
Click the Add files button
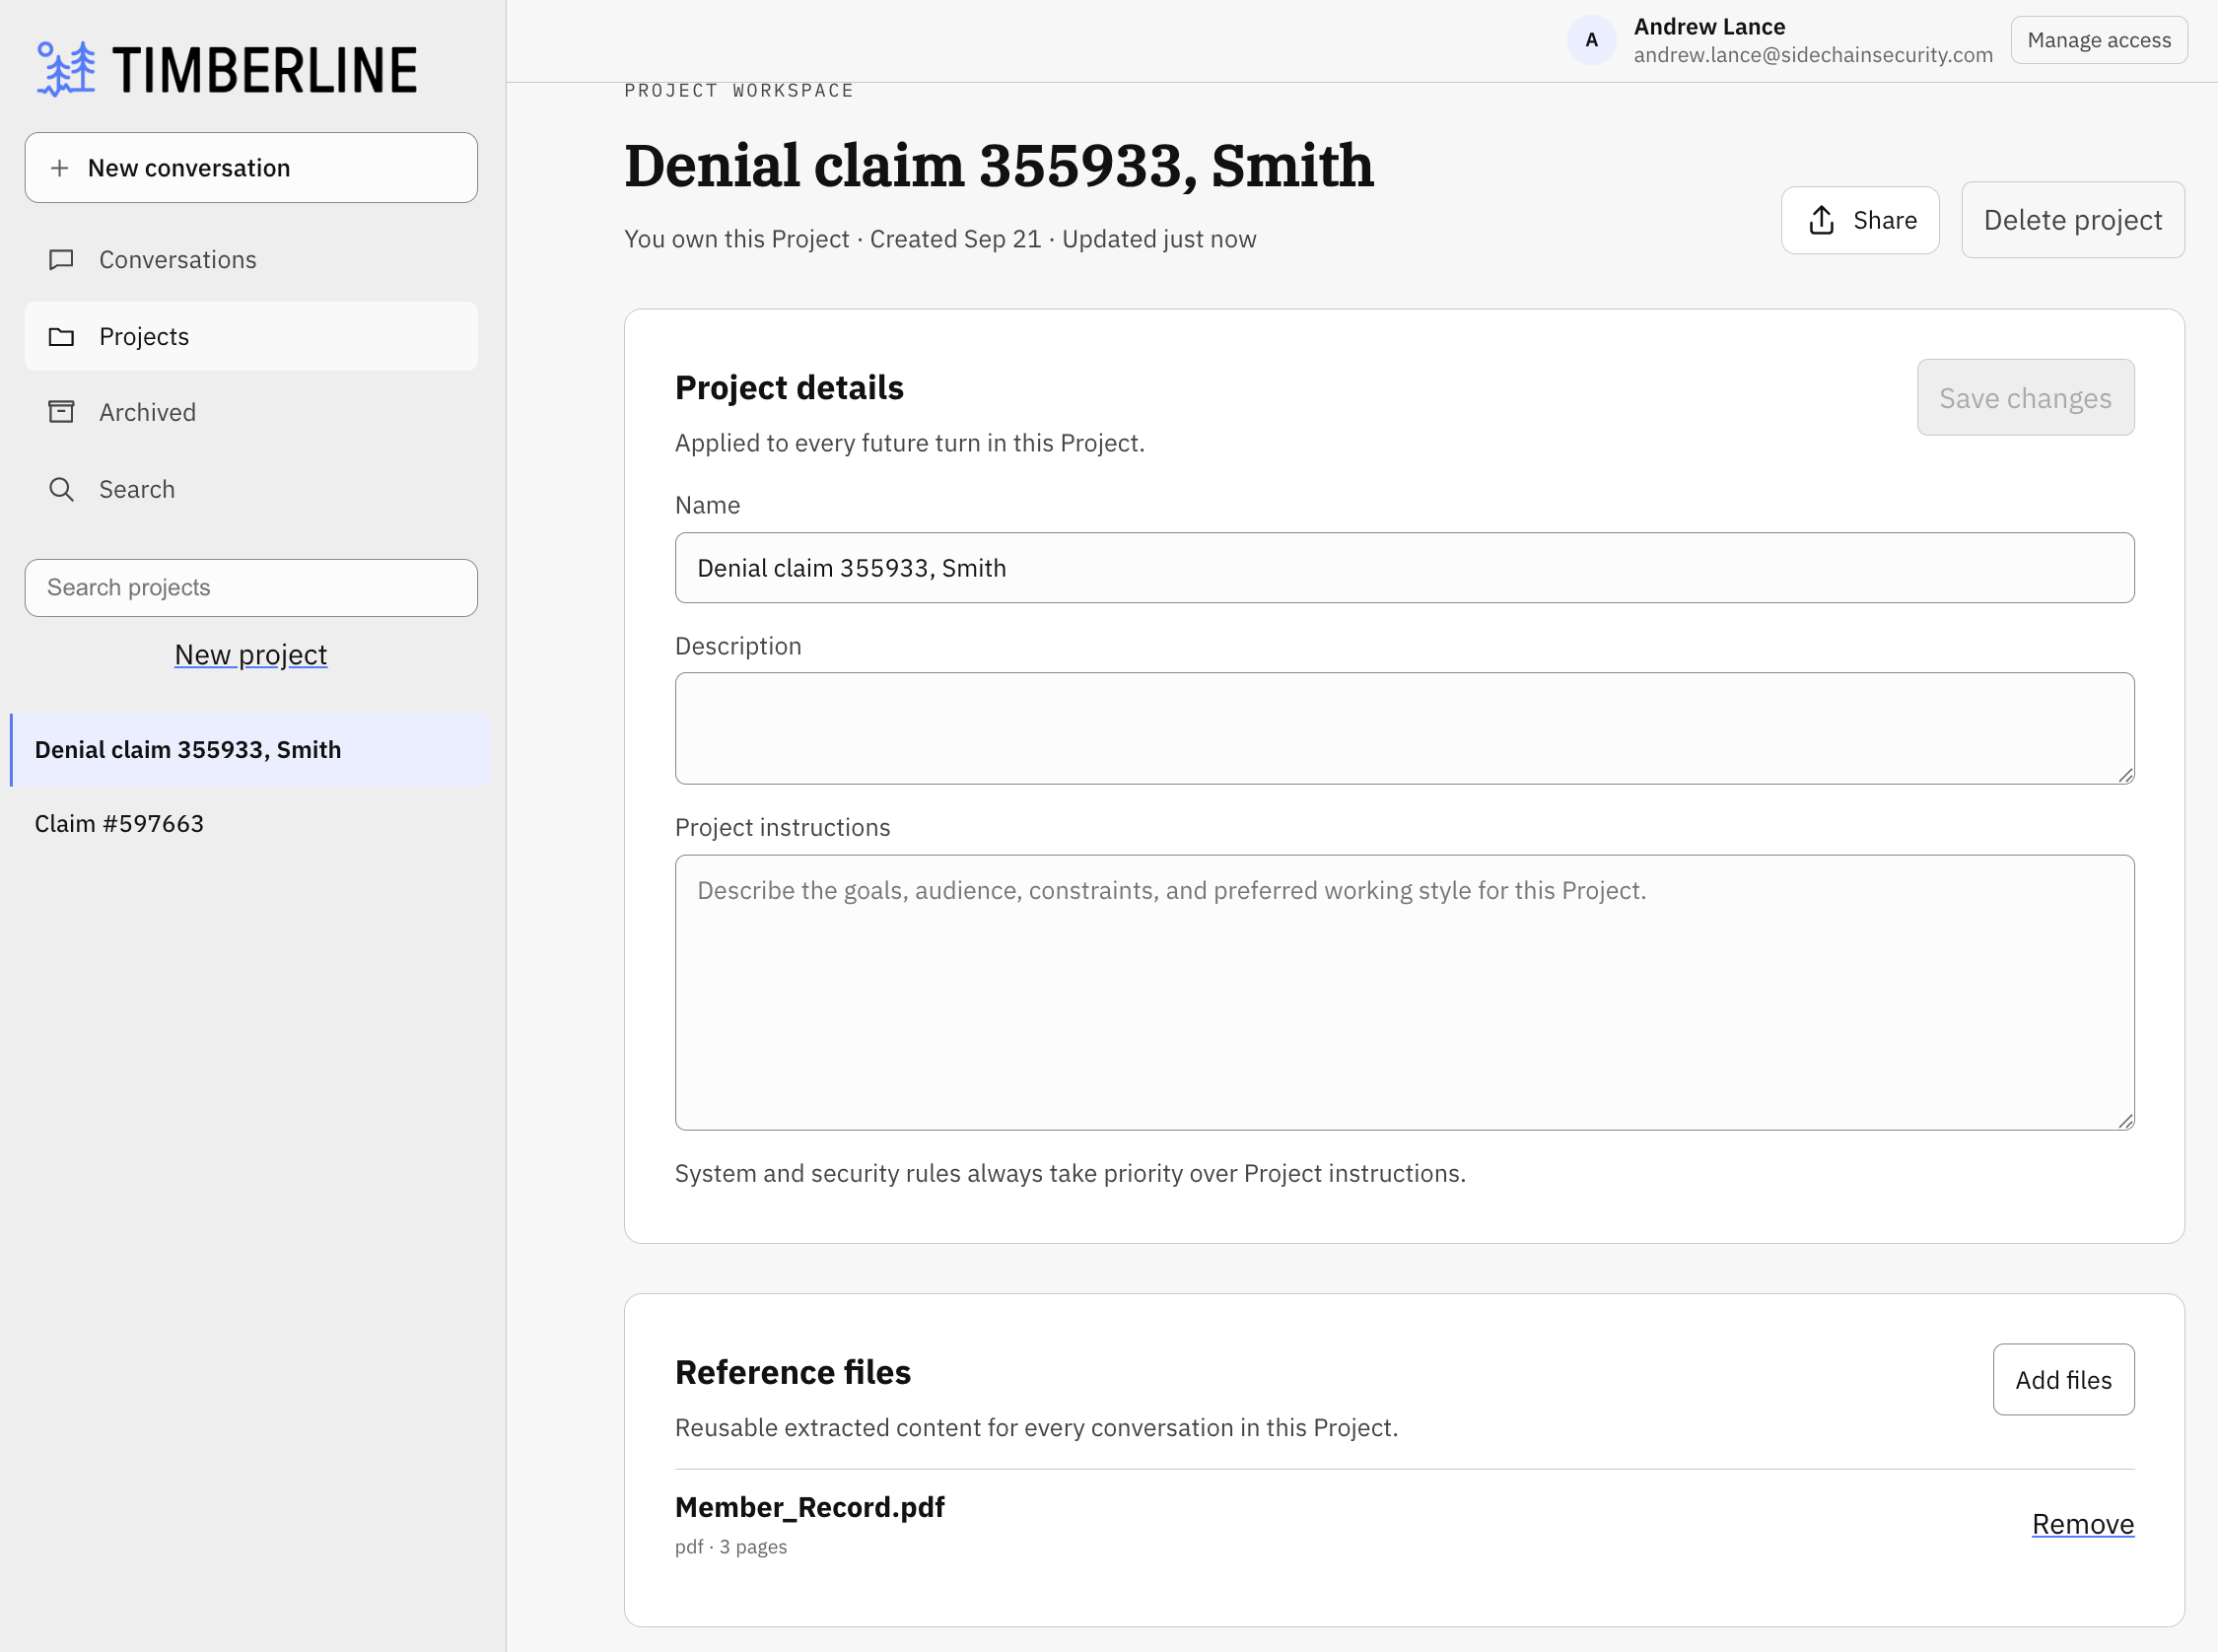pos(2064,1380)
